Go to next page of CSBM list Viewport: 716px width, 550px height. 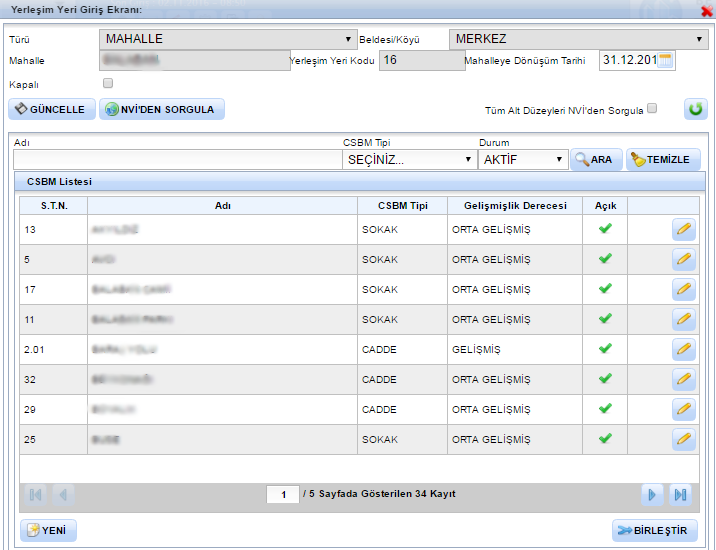(652, 495)
